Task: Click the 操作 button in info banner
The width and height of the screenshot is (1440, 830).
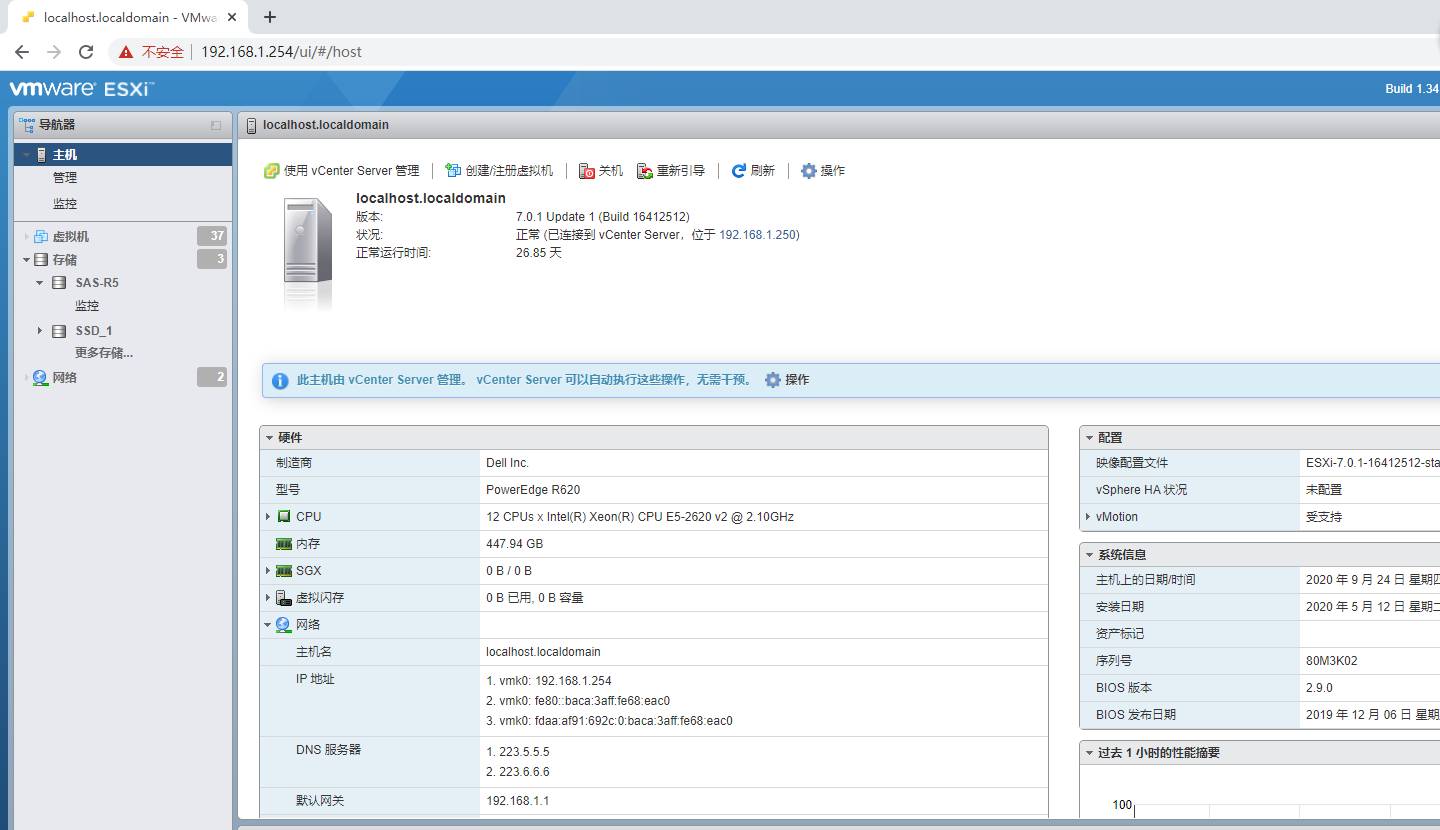Action: [787, 380]
